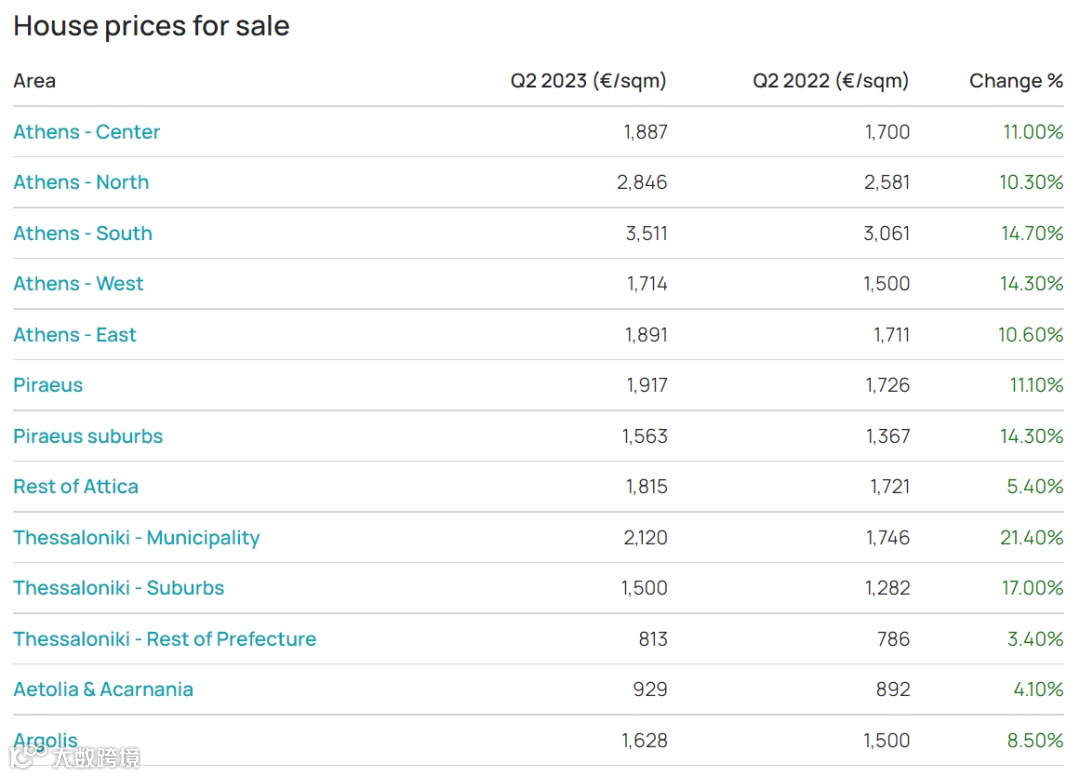
Task: Click the Q2 2023 (€/sqm) column header
Action: 588,81
